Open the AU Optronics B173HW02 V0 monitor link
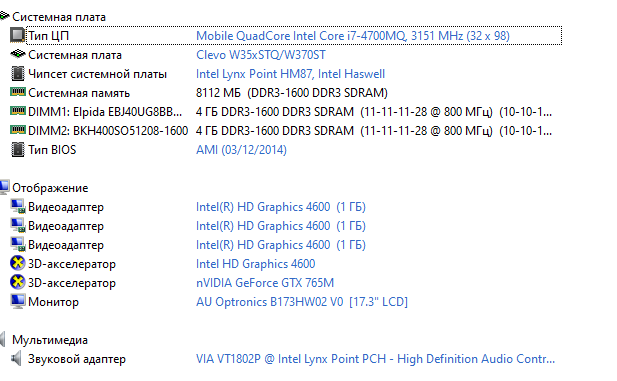The image size is (617, 381). [x=302, y=301]
